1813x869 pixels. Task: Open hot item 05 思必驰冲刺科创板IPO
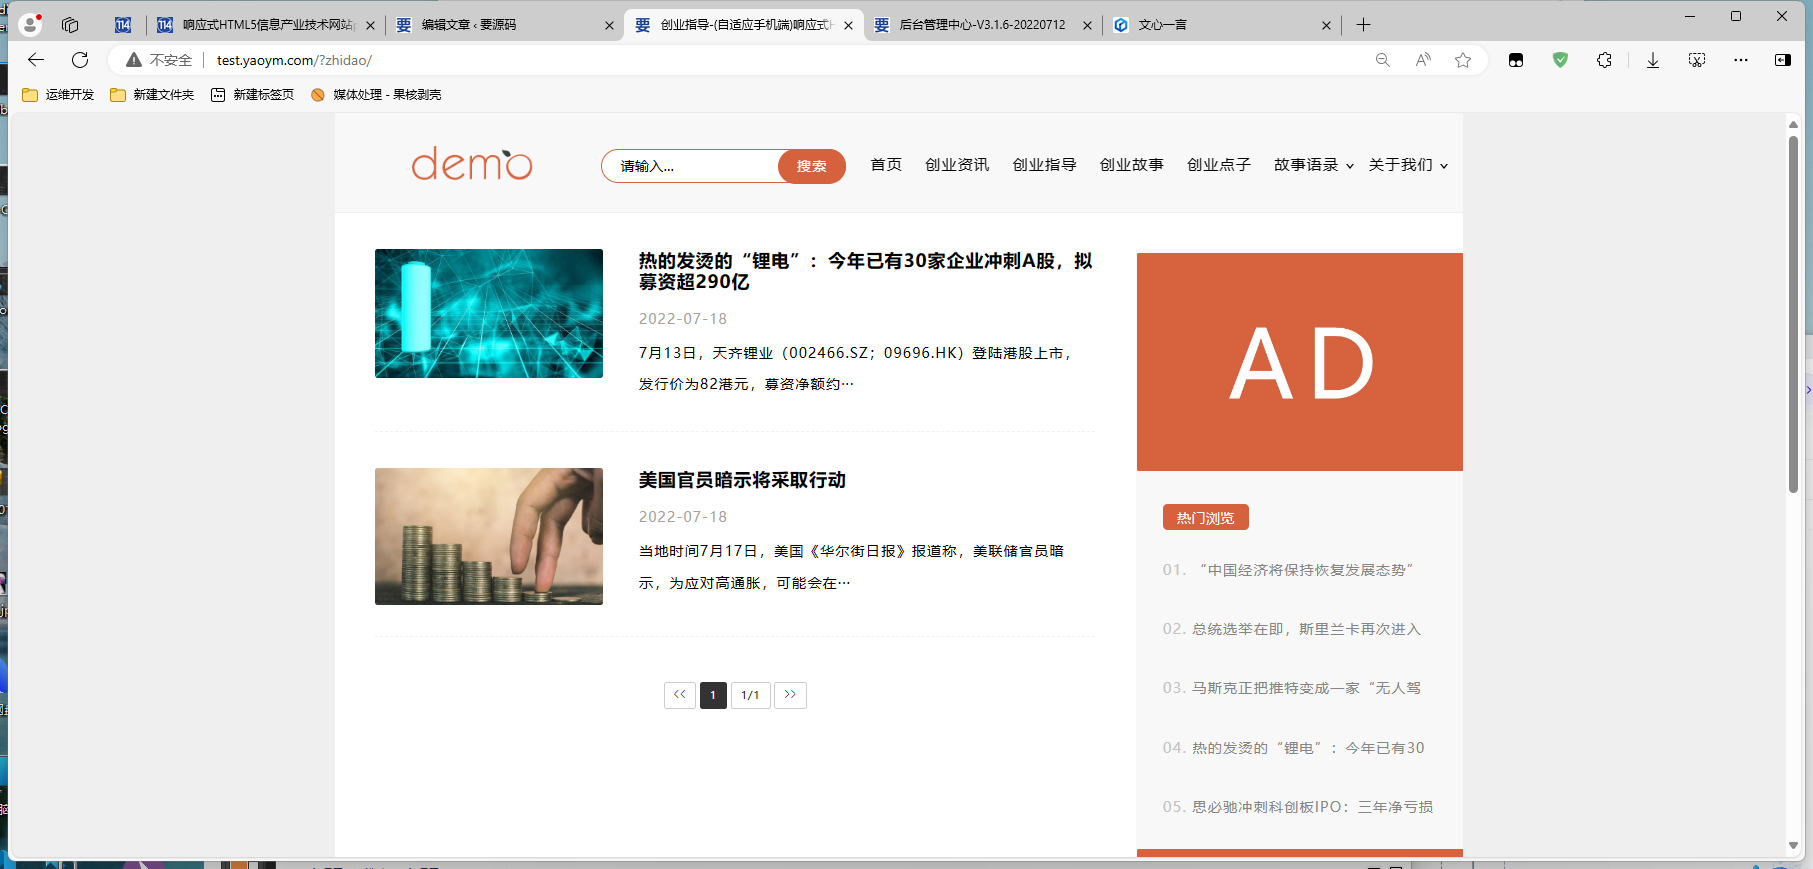pos(1297,807)
